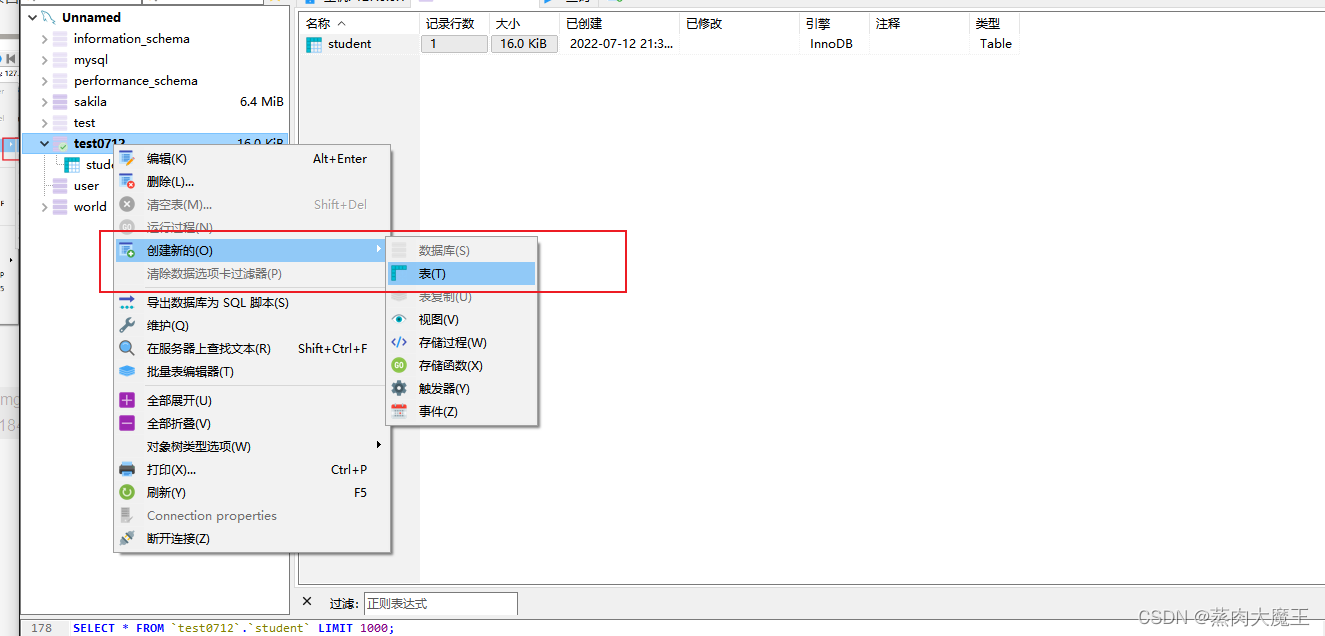This screenshot has height=636, width=1325.
Task: Click the refresh icon for 刷新(Y)
Action: pos(128,492)
